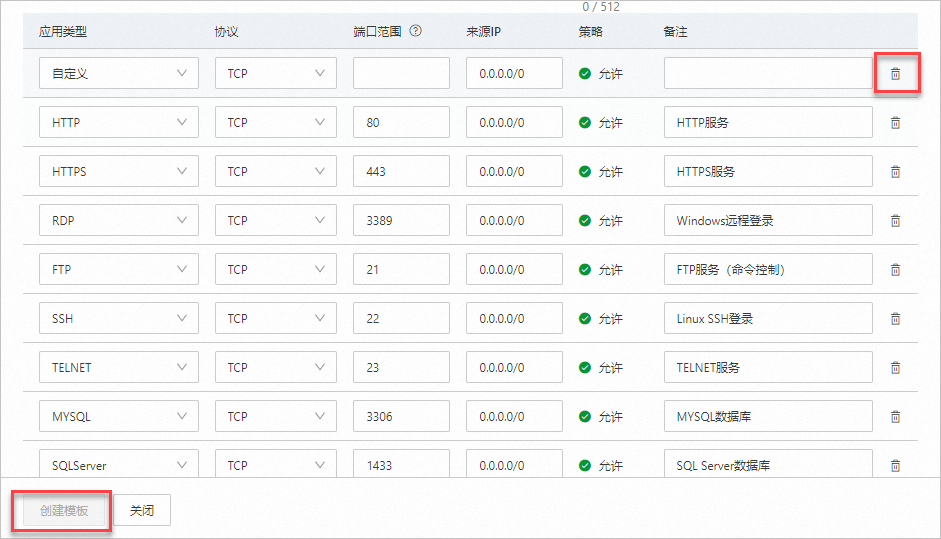Click port field containing 80
Screen dimensions: 941x539
[401, 122]
